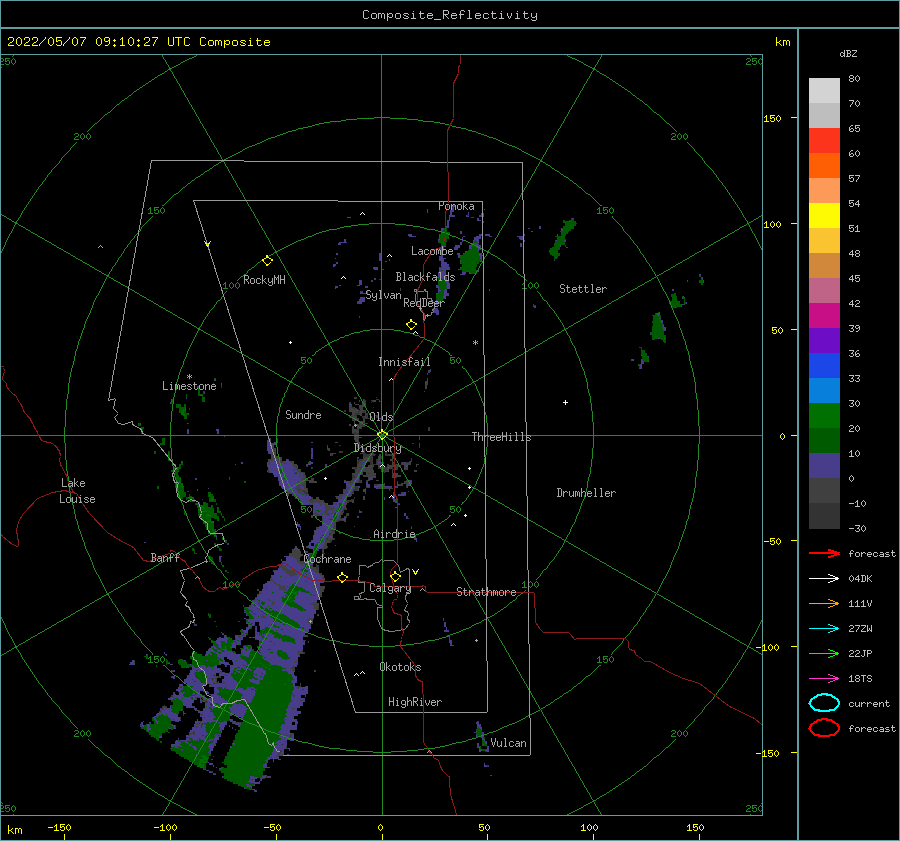
Task: Click the green echo patch east of Stettler
Action: tap(658, 328)
